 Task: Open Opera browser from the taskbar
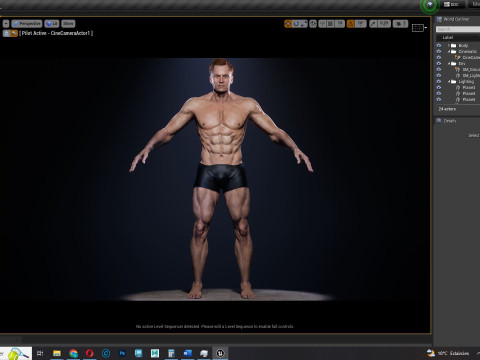pyautogui.click(x=89, y=353)
